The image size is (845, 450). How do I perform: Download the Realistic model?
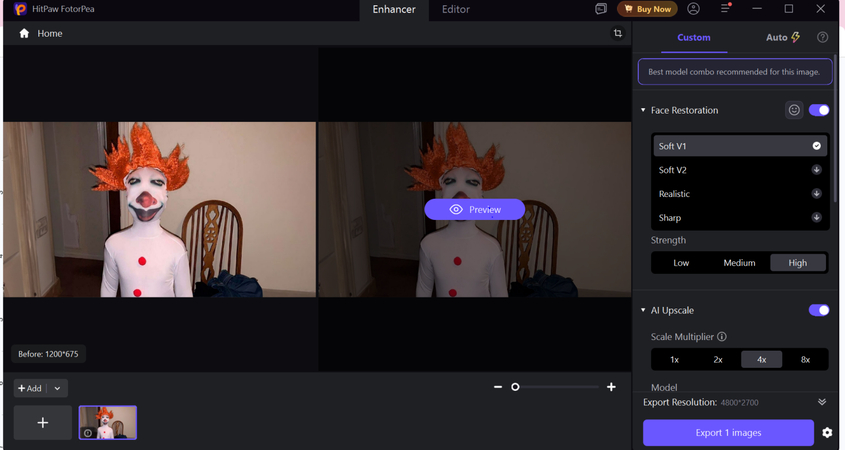816,193
